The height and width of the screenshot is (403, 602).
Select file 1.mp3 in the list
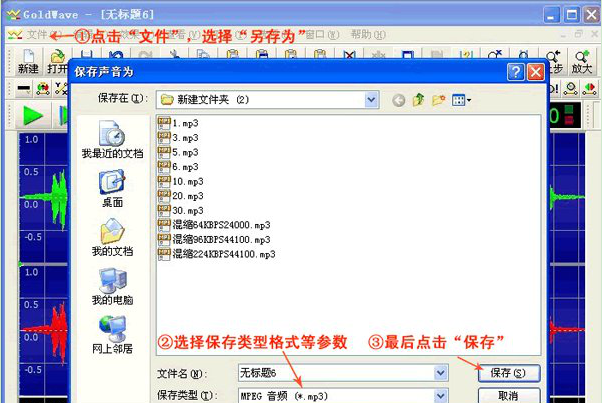tap(178, 123)
